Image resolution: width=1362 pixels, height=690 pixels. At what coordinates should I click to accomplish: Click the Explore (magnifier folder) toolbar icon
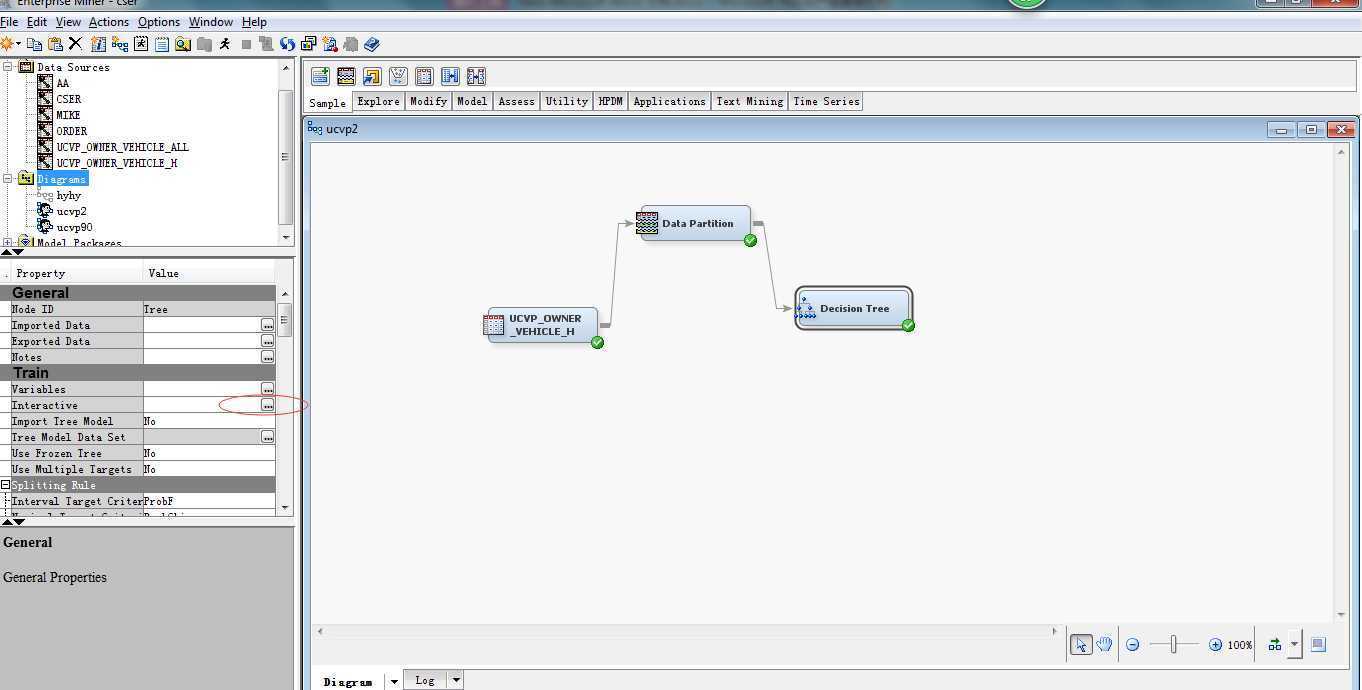click(x=183, y=44)
